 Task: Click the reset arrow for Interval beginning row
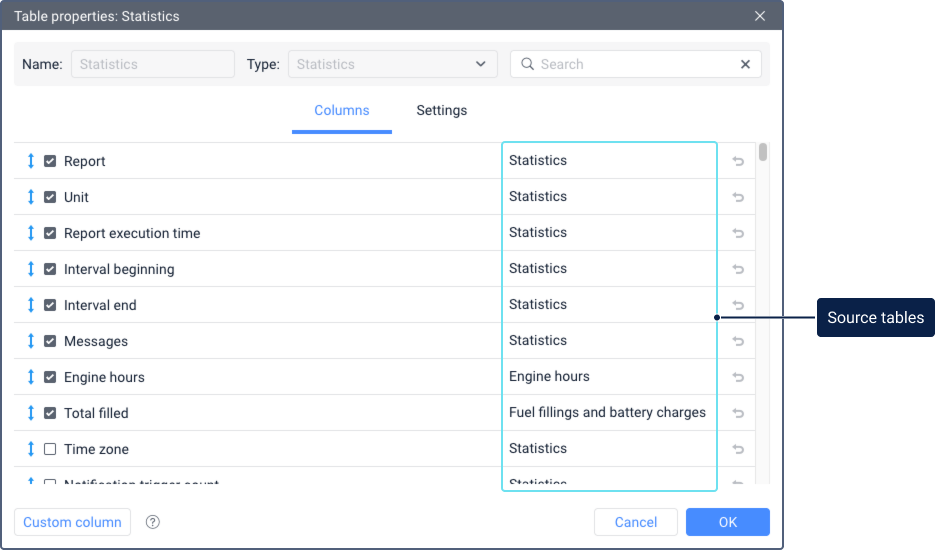tap(738, 269)
